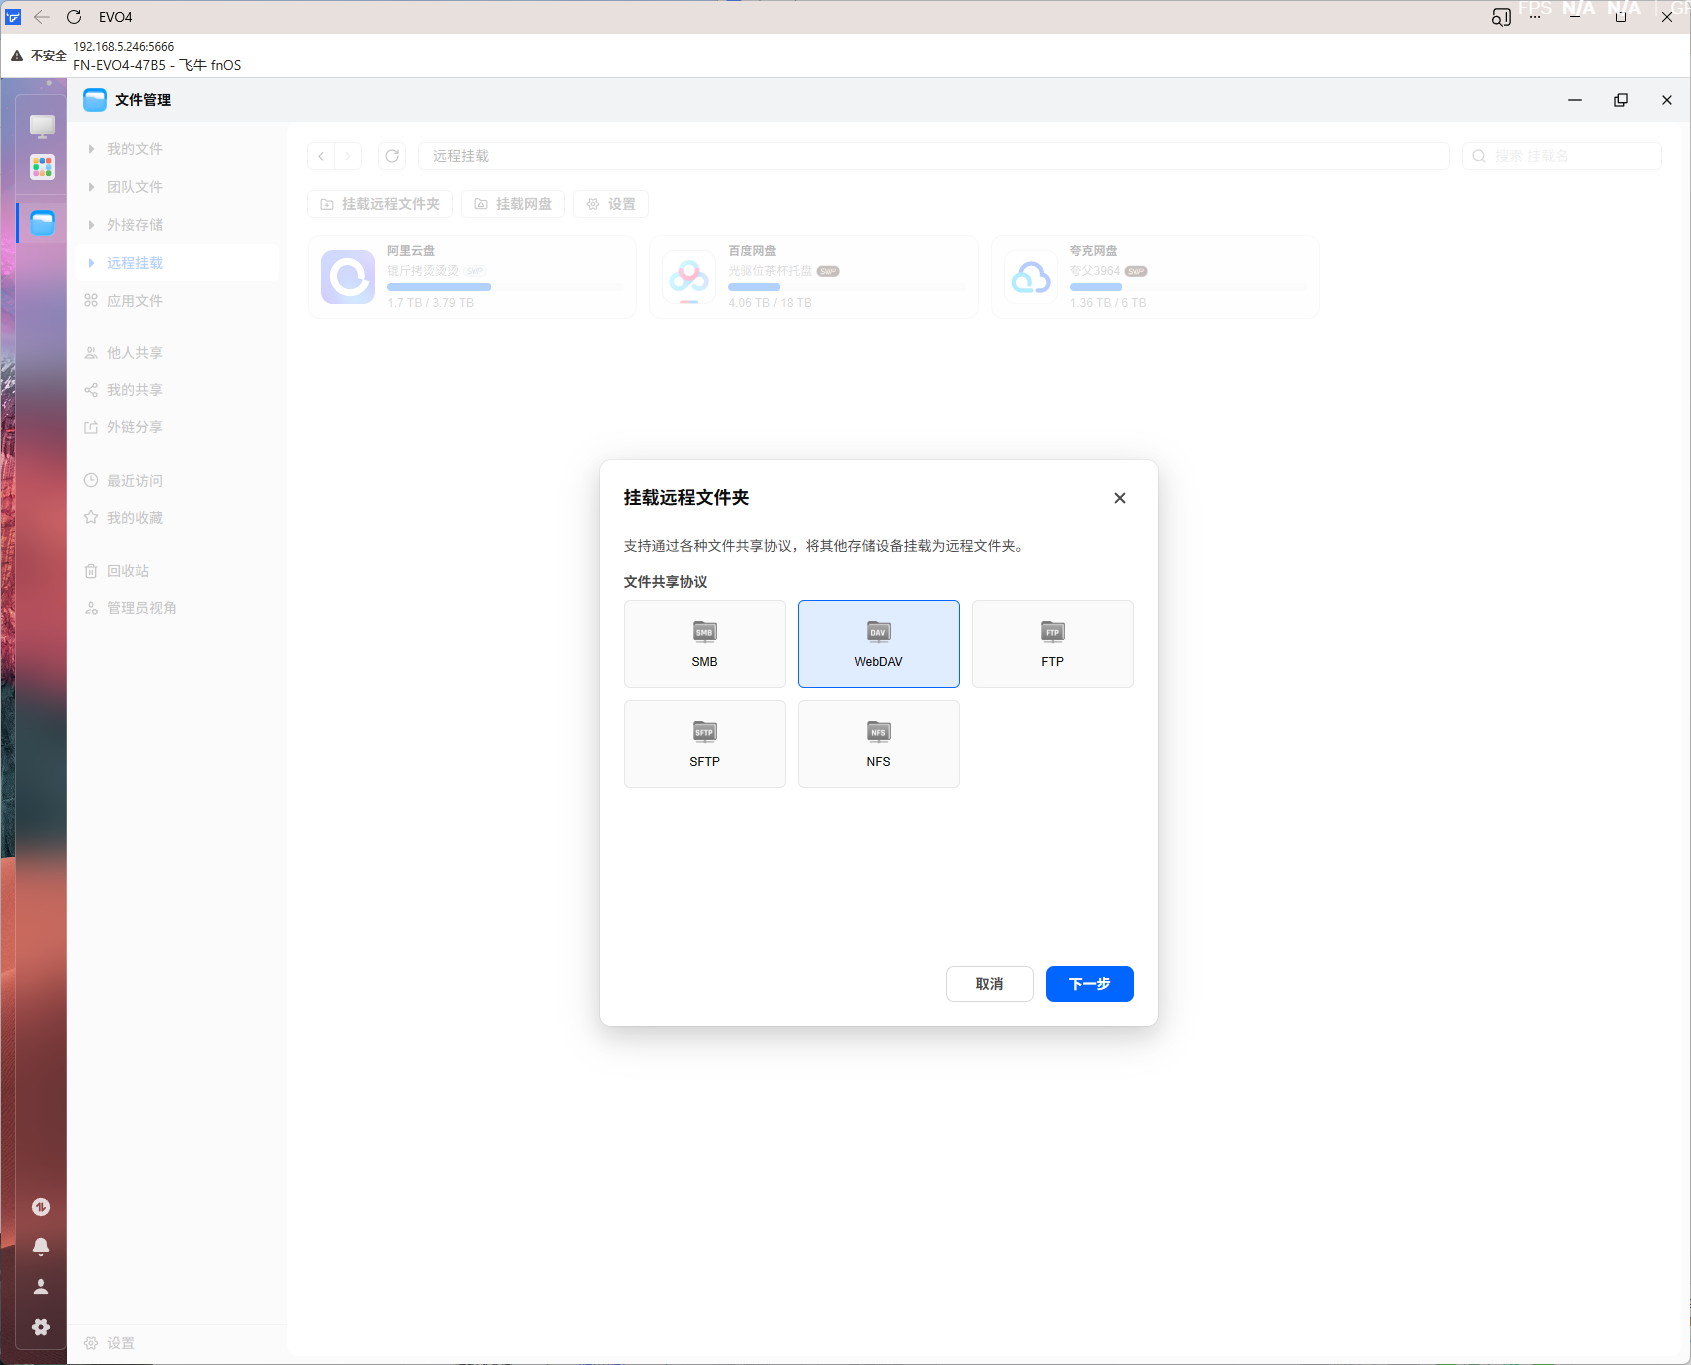
Task: Select the WebDAV protocol option
Action: pyautogui.click(x=879, y=644)
